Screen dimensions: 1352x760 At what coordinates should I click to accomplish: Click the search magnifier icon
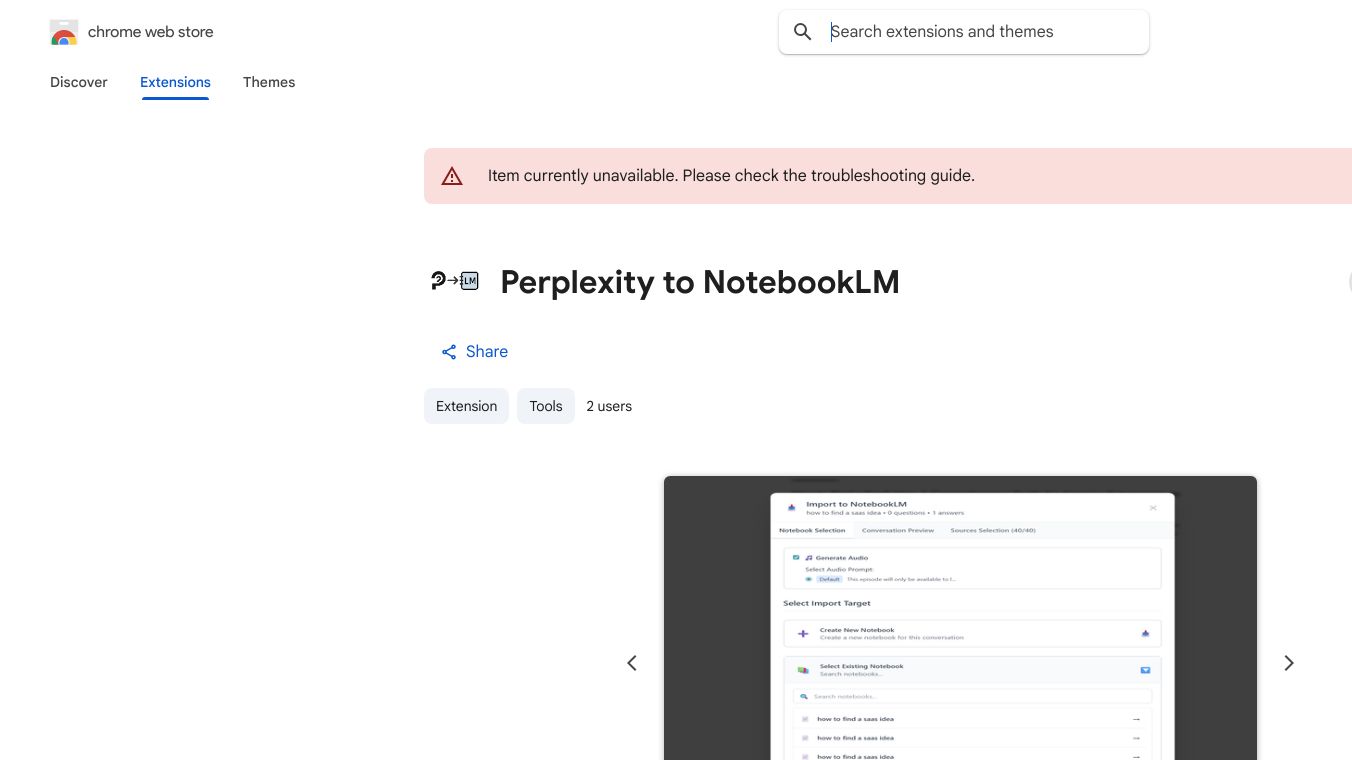[x=802, y=32]
